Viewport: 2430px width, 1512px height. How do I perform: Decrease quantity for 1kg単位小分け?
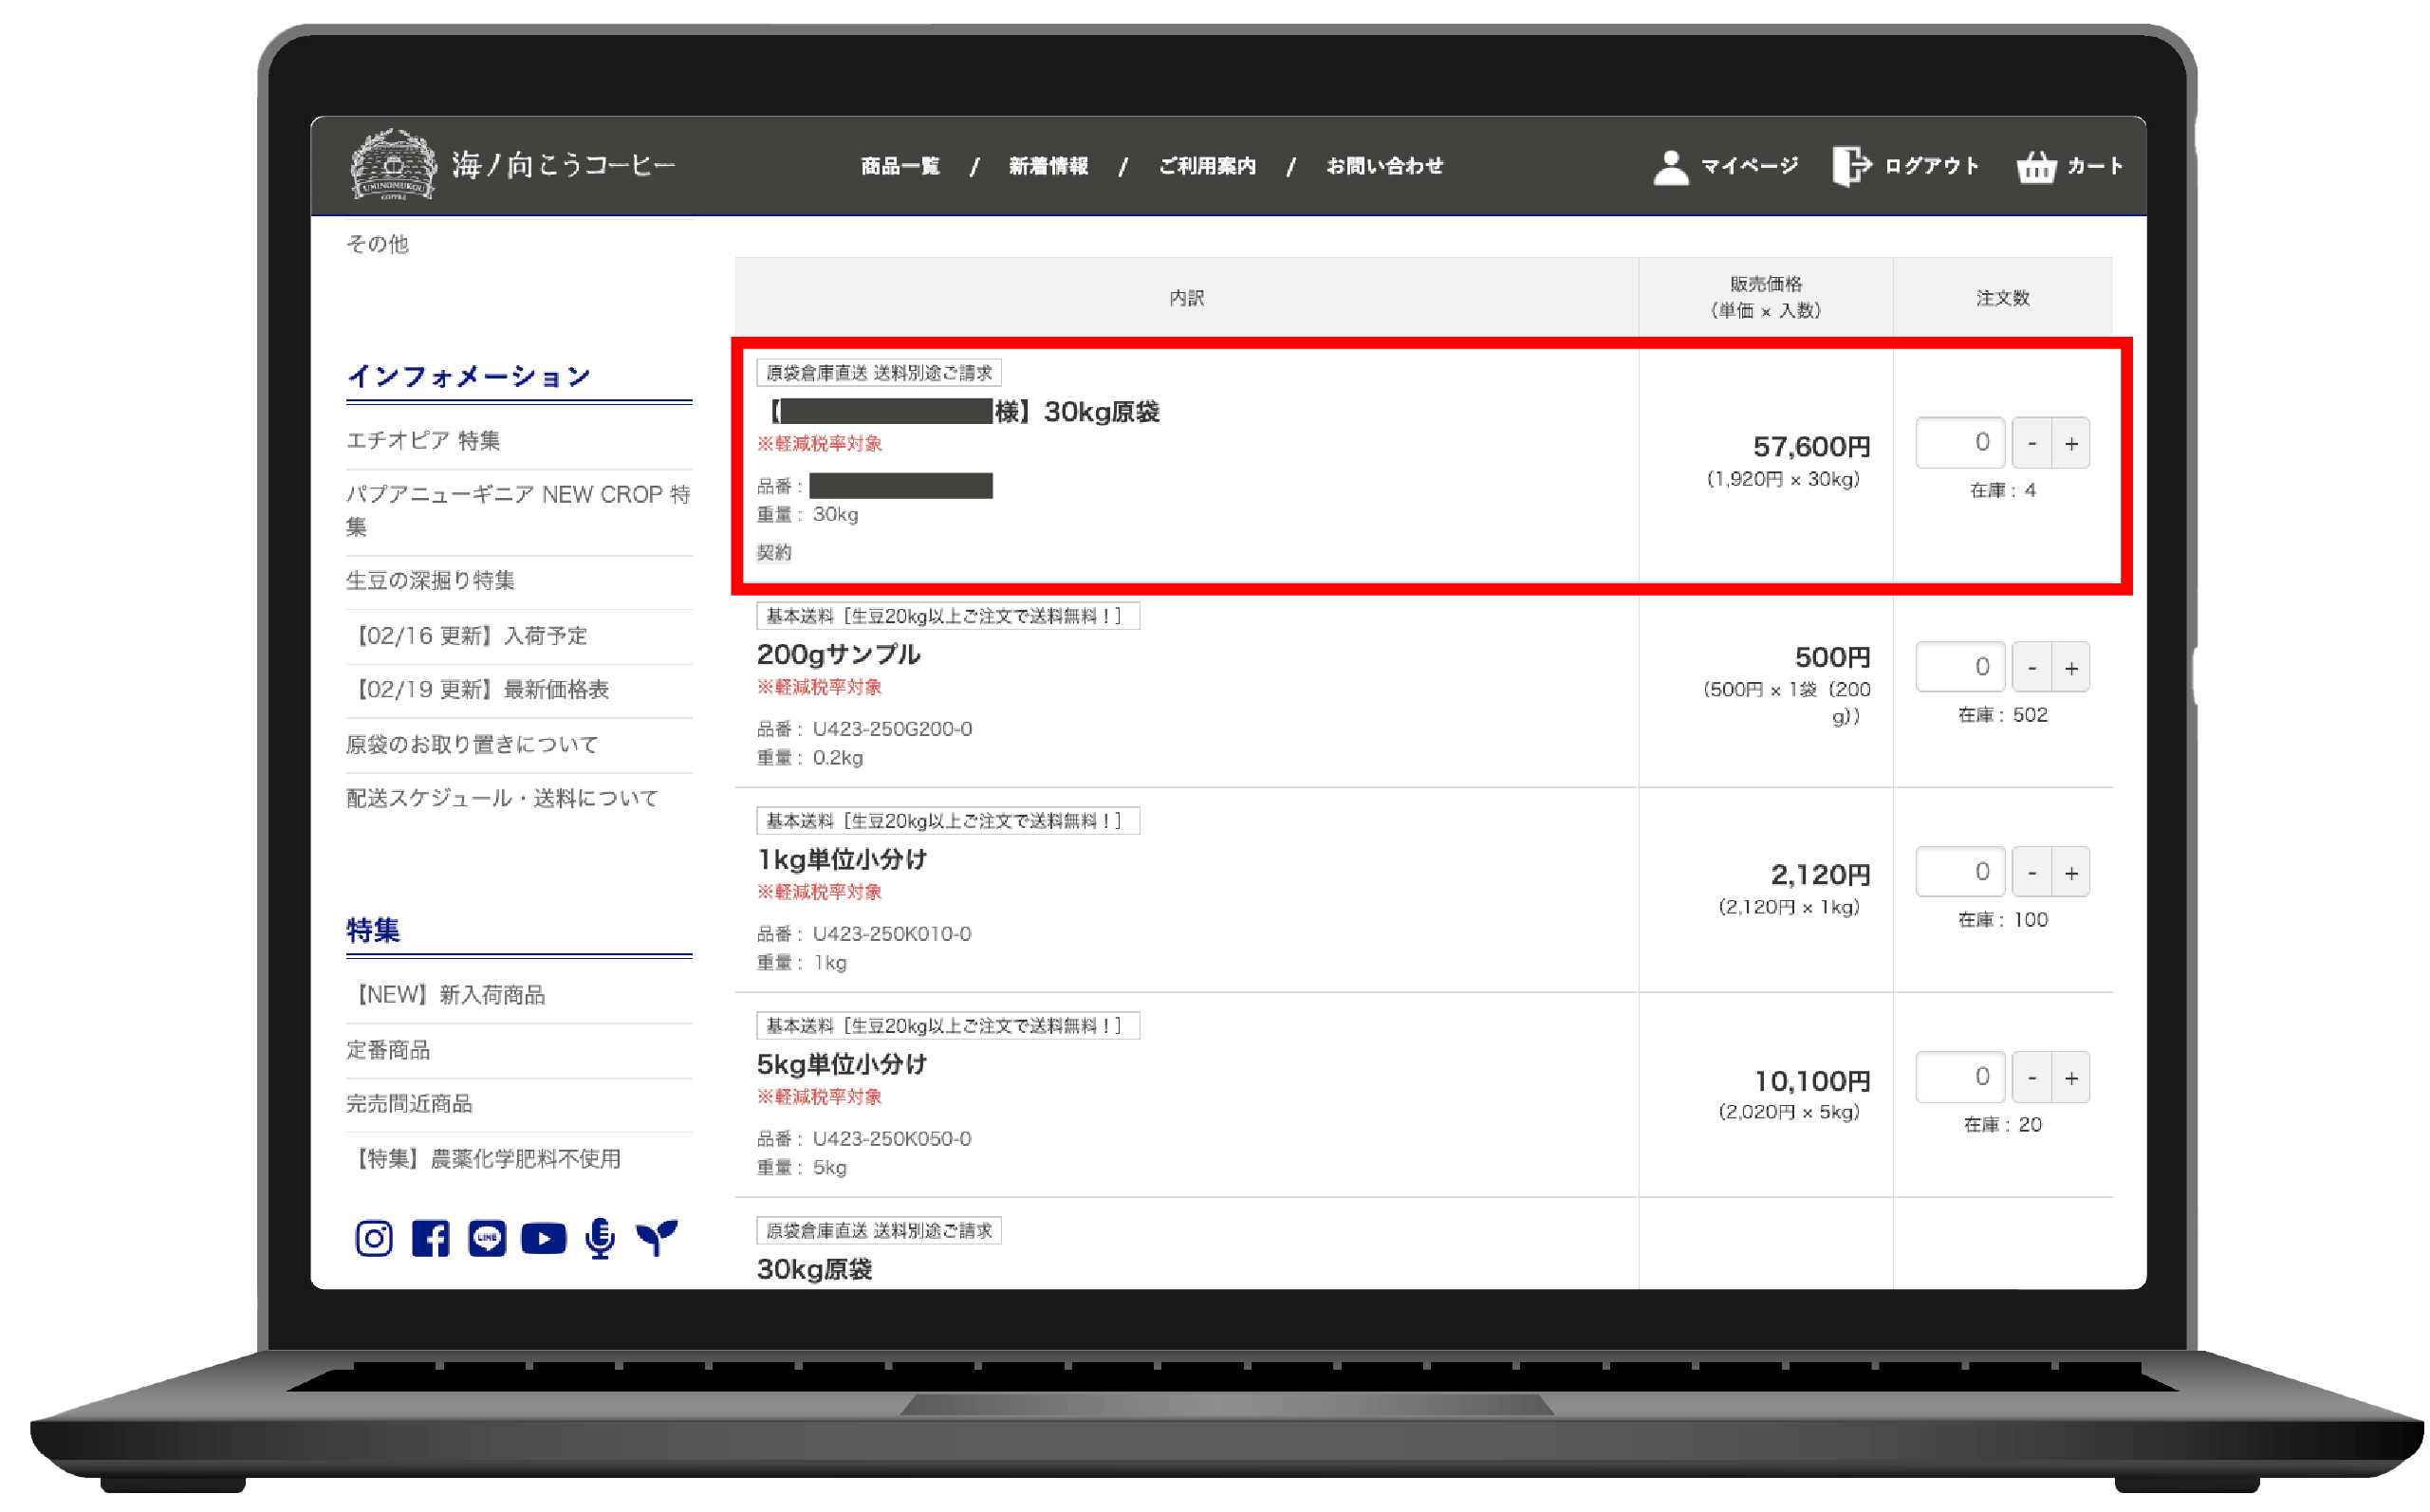coord(2032,873)
